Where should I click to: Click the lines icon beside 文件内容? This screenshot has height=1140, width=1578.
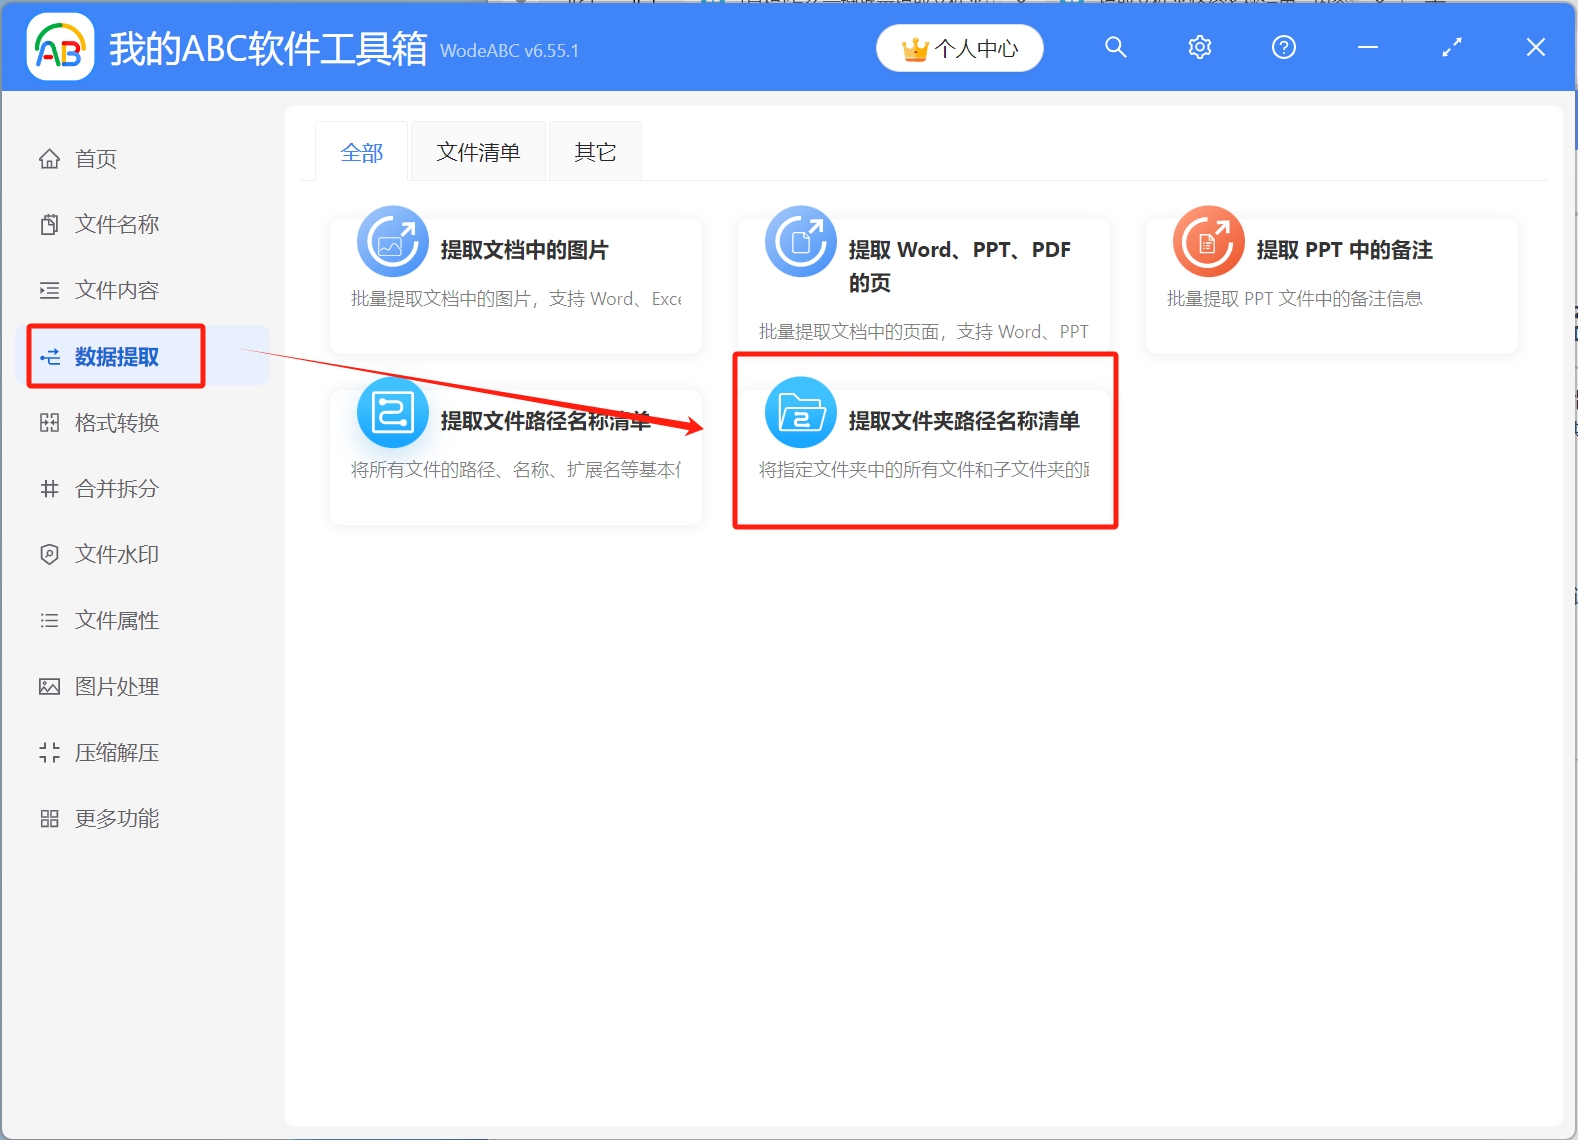[49, 290]
